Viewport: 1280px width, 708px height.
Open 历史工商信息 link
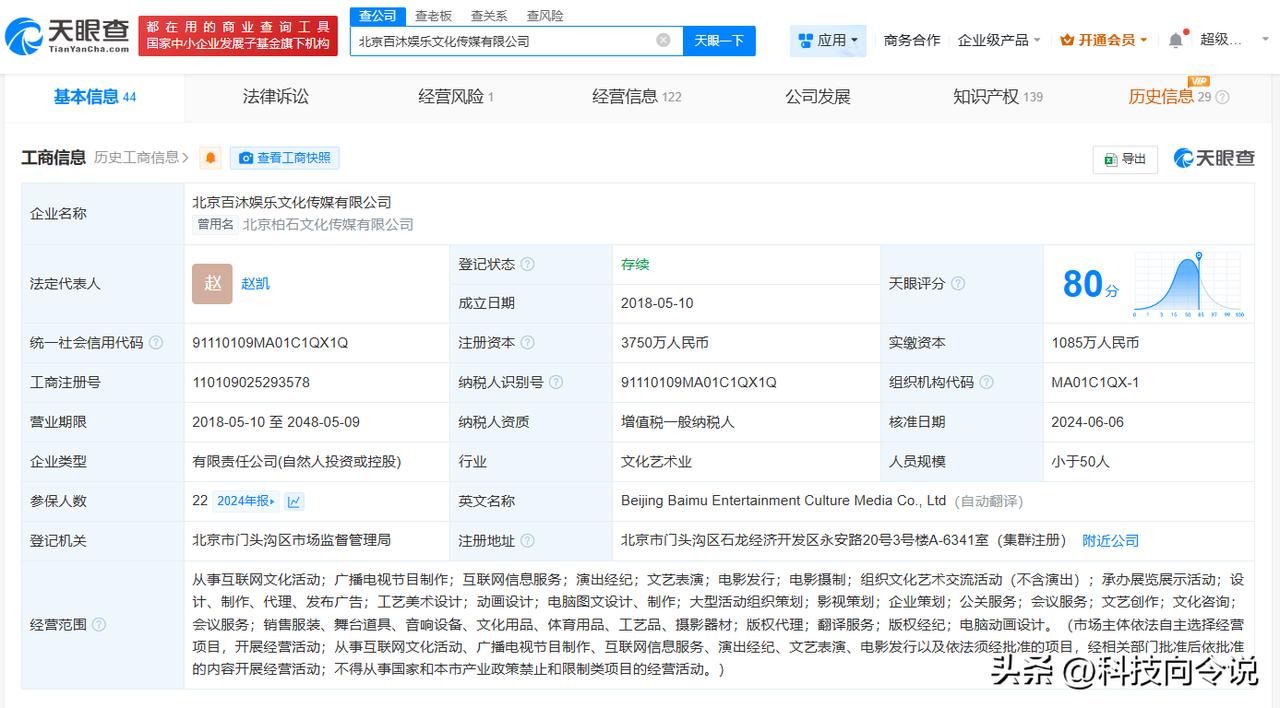141,157
